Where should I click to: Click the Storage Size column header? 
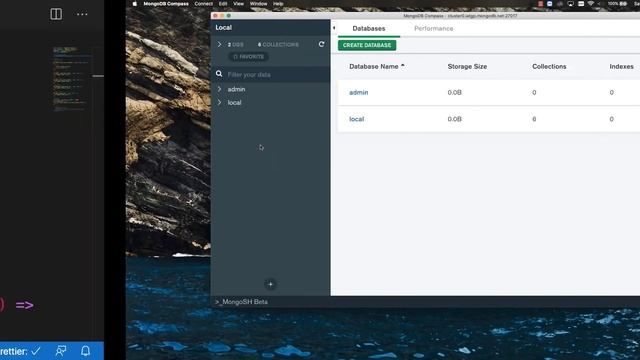[467, 66]
